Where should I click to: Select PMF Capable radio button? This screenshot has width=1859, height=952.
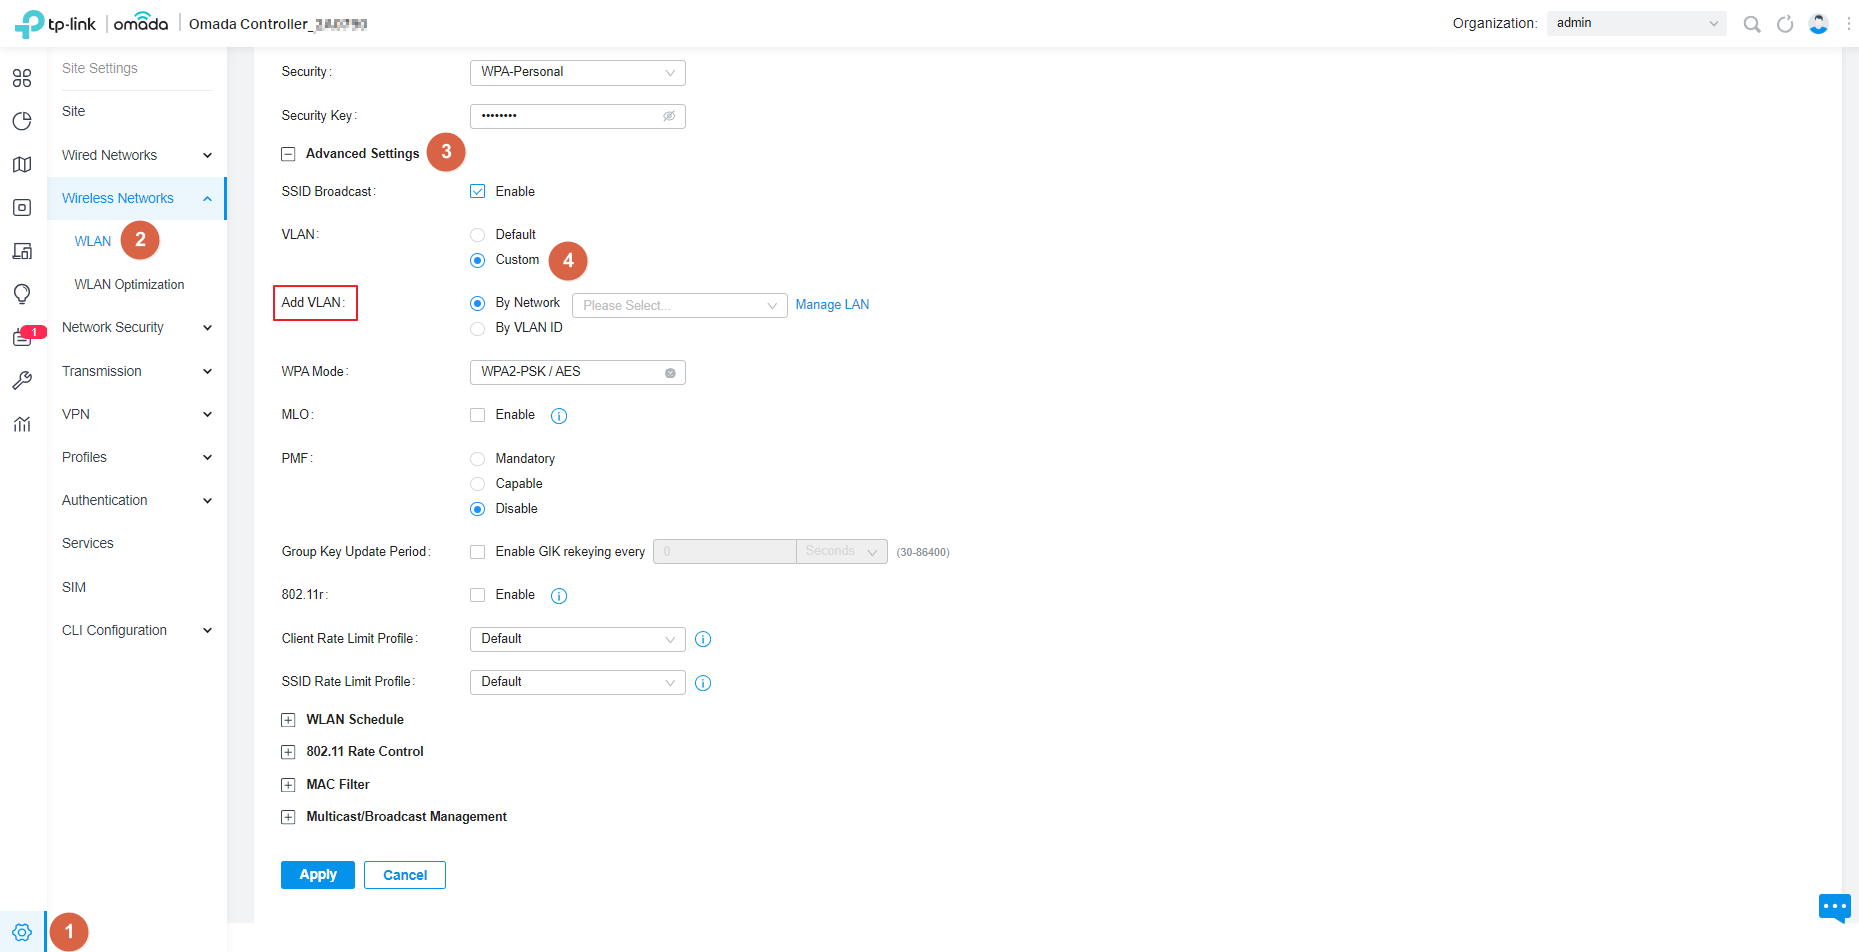pyautogui.click(x=478, y=484)
